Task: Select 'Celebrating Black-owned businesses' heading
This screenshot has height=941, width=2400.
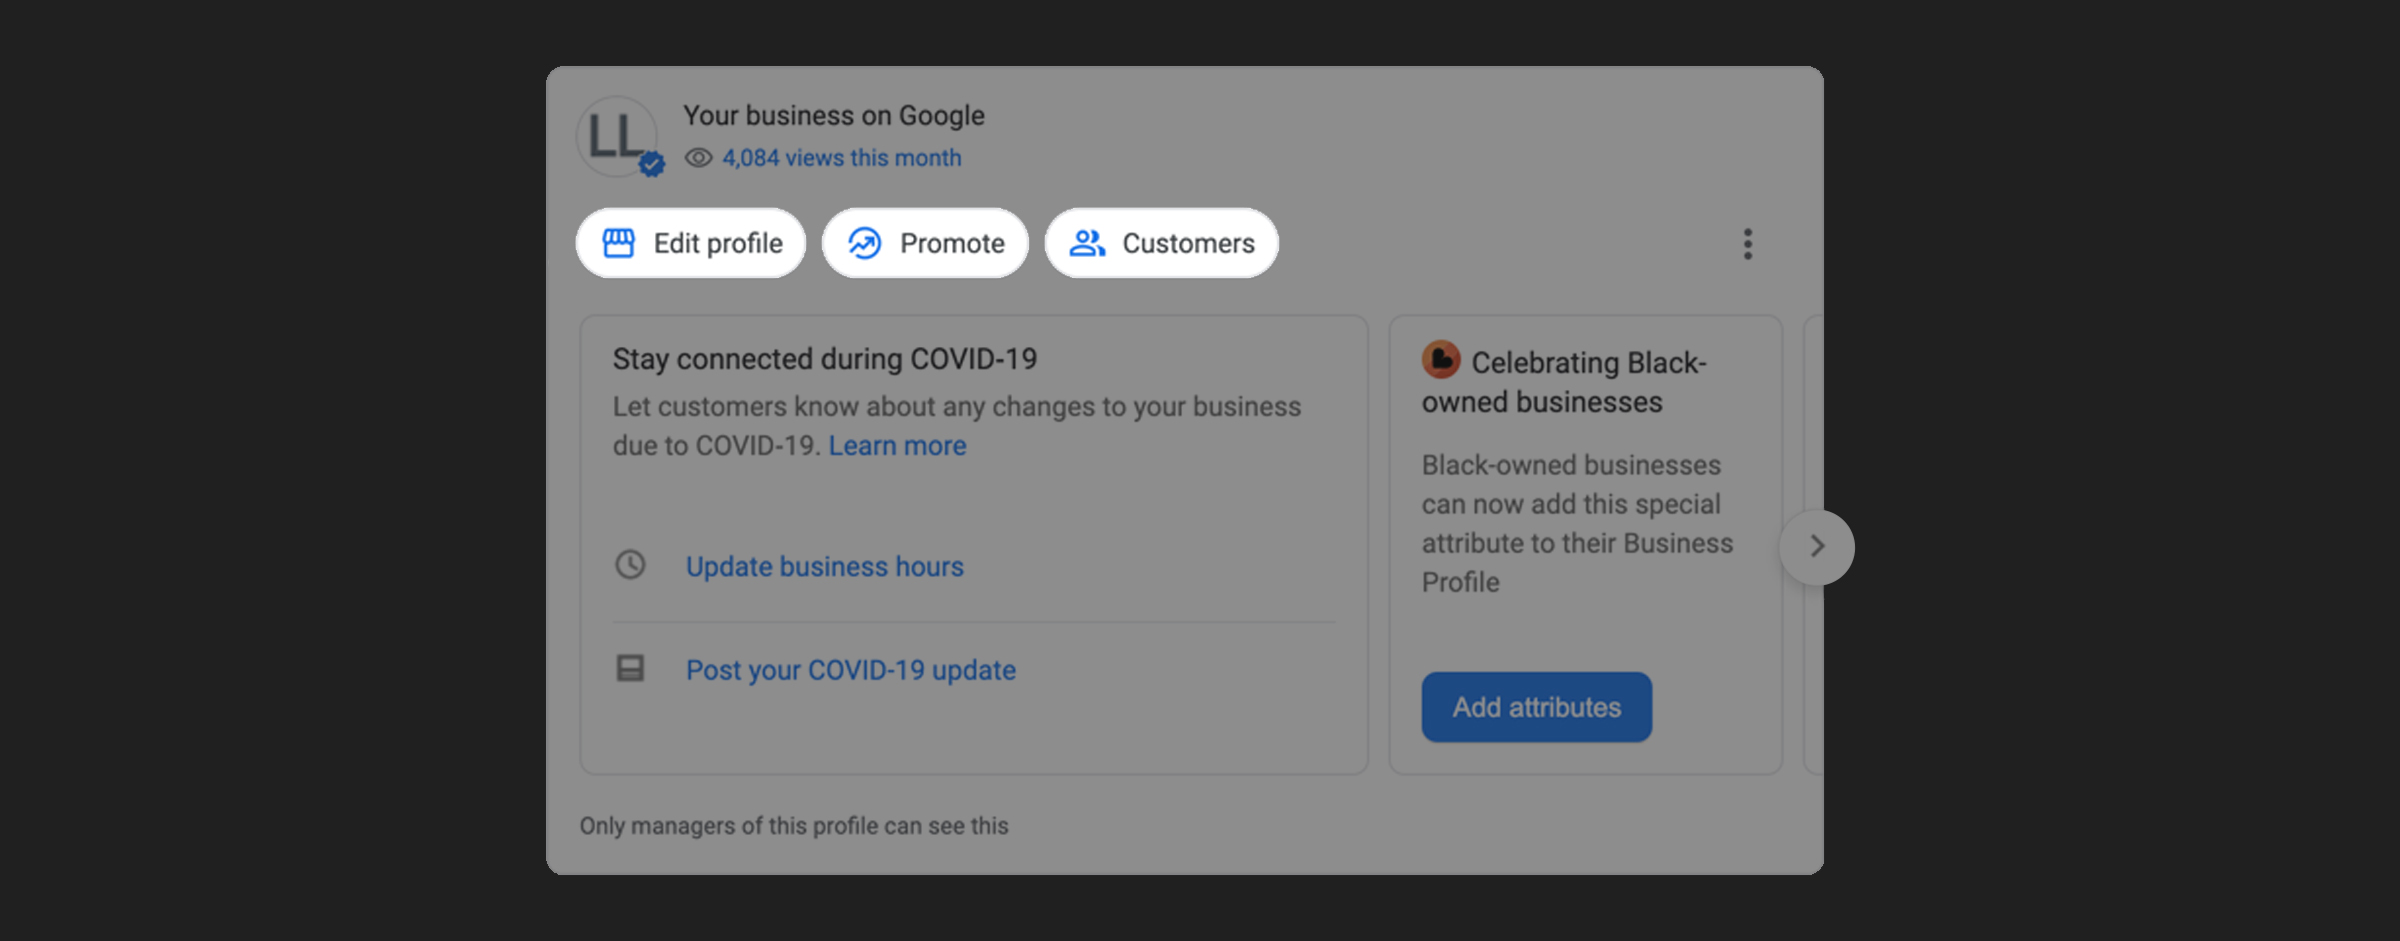Action: [x=1564, y=382]
